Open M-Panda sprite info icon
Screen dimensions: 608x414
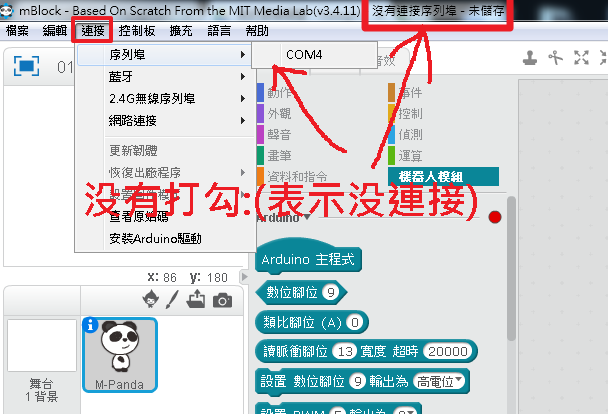[91, 325]
